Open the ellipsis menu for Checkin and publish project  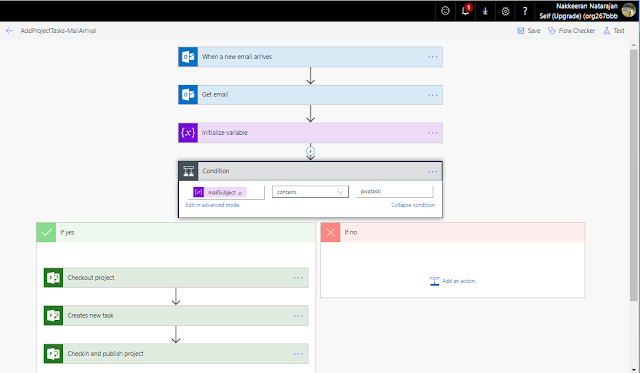[x=298, y=354]
